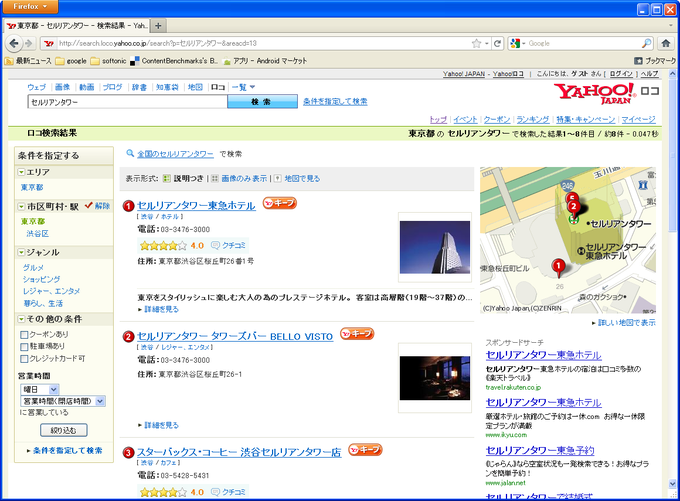Image resolution: width=680 pixels, height=501 pixels.
Task: Collapse the その他の条件 section
Action: coord(21,319)
